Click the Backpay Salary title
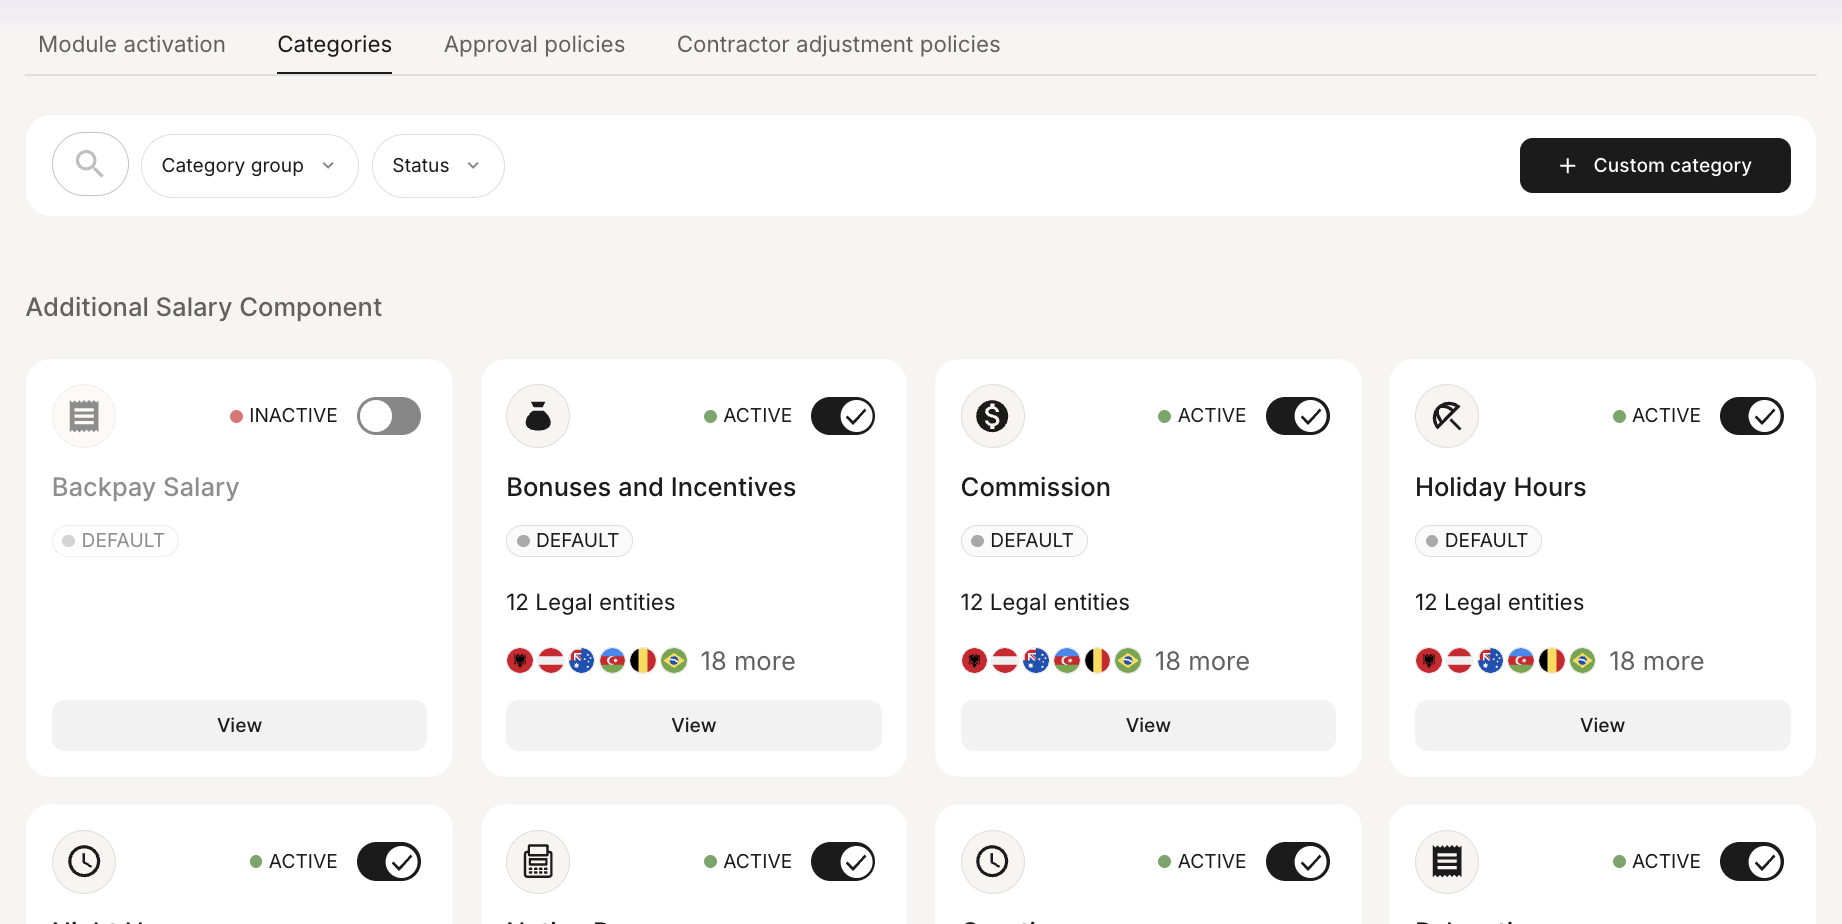This screenshot has height=924, width=1842. point(145,487)
